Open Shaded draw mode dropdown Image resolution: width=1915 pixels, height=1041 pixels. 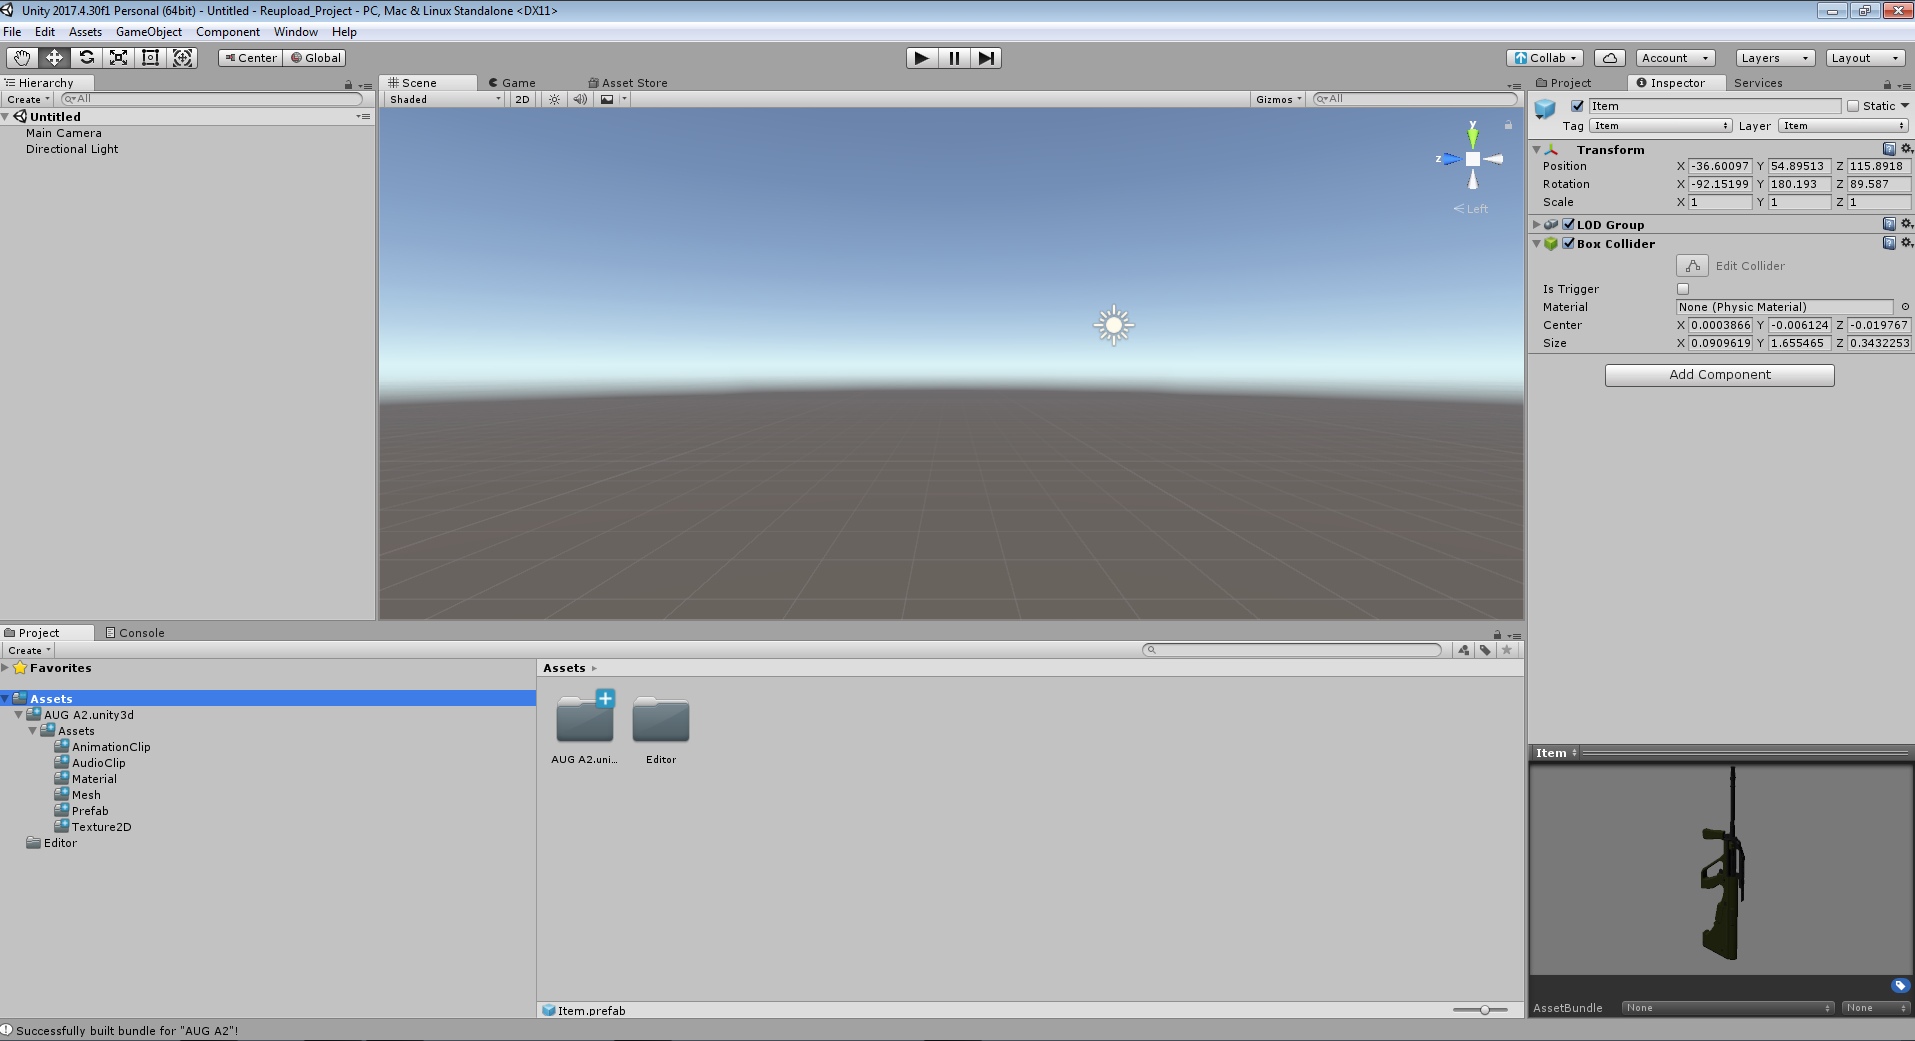[445, 99]
